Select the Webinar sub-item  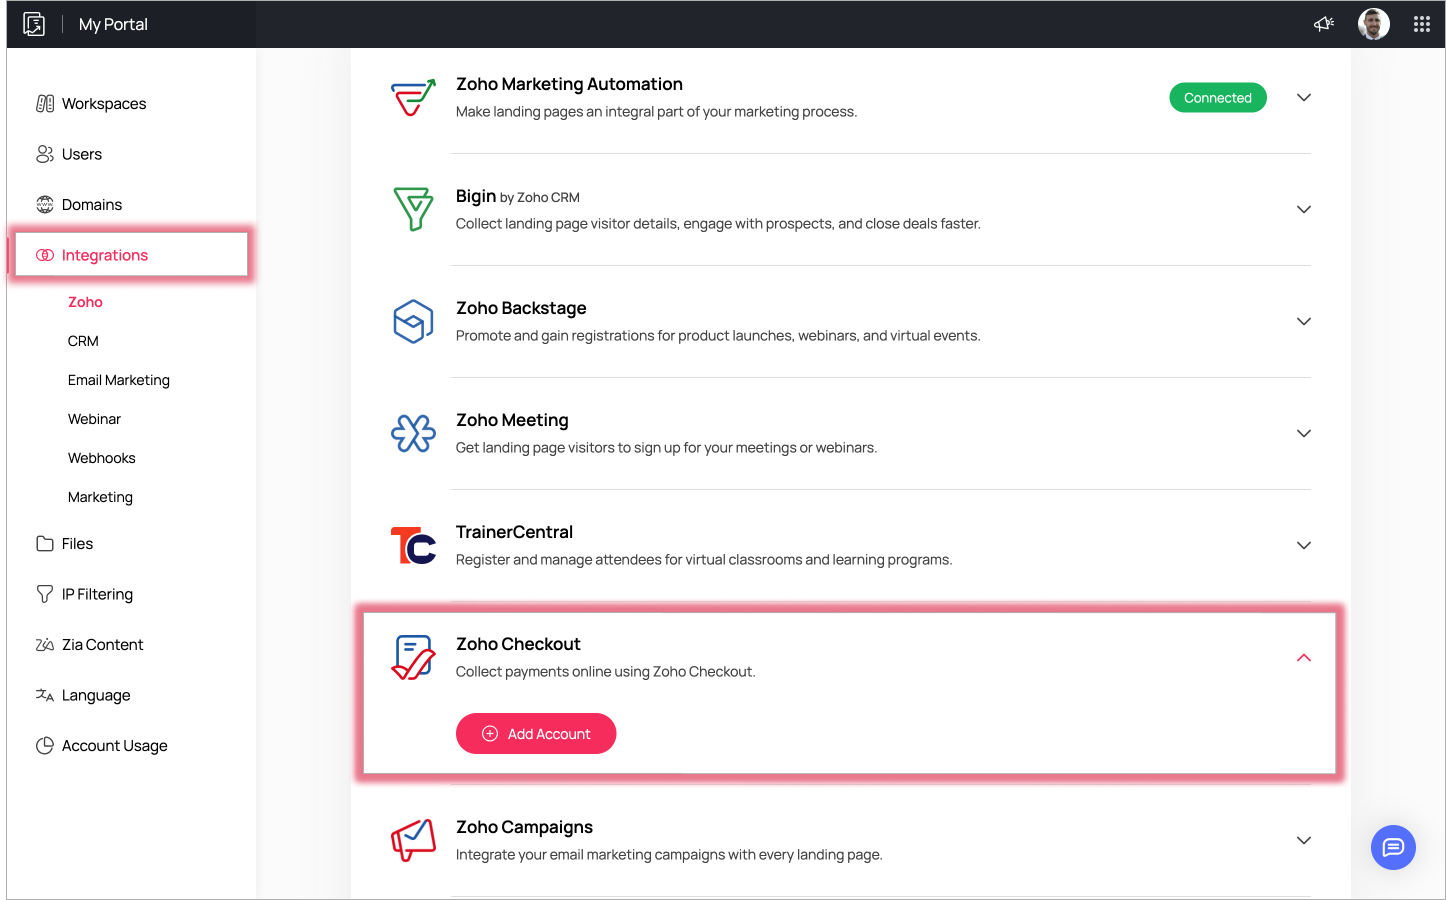(x=94, y=419)
